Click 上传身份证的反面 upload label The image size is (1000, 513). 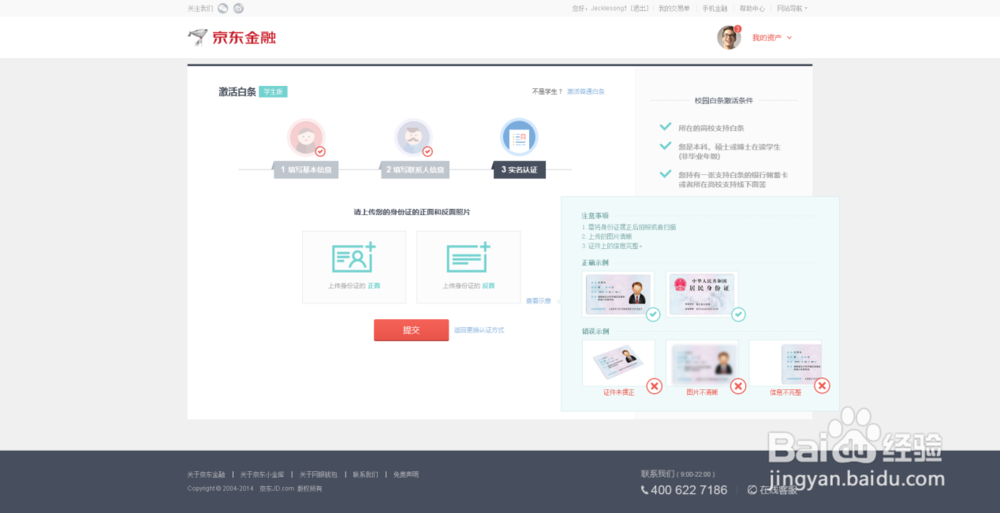click(468, 286)
